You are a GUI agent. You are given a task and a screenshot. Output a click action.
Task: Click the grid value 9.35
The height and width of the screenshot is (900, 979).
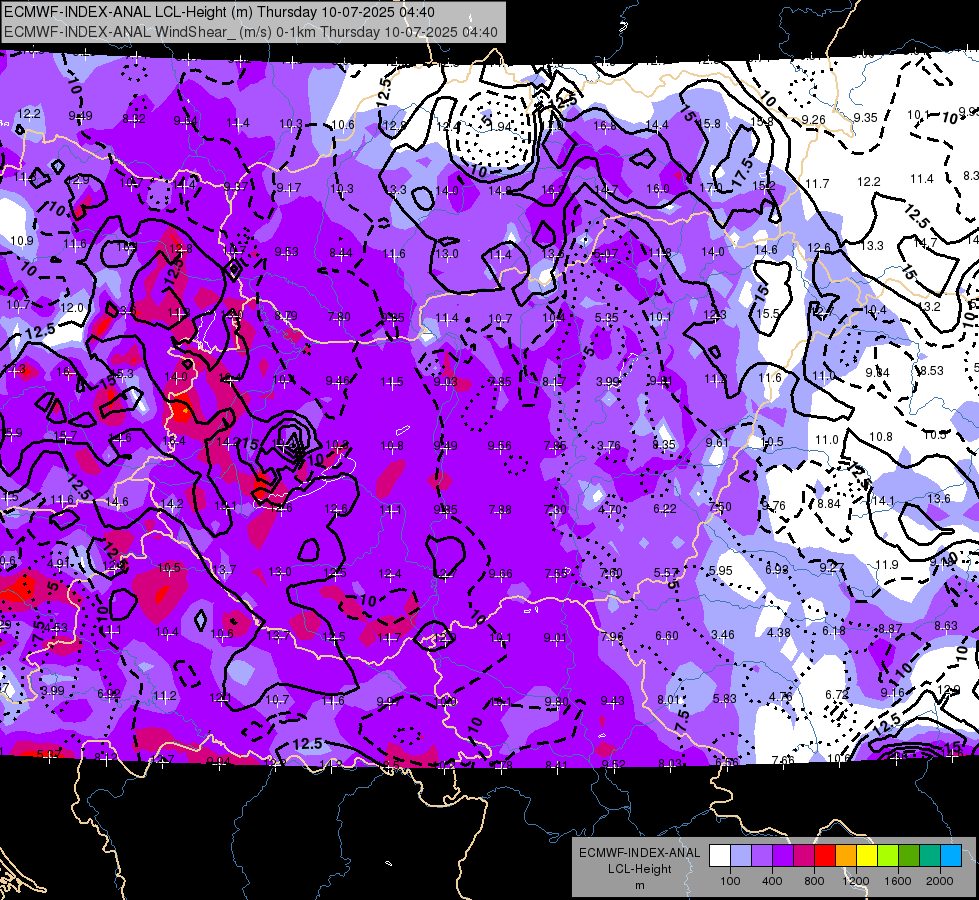[865, 117]
